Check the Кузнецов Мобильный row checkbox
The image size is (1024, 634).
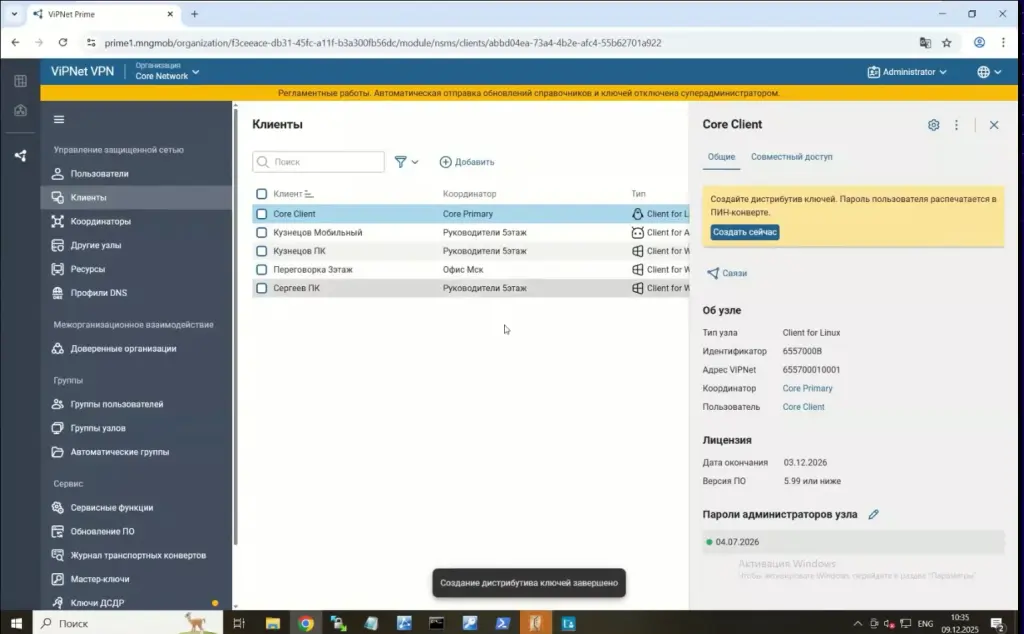pyautogui.click(x=261, y=232)
